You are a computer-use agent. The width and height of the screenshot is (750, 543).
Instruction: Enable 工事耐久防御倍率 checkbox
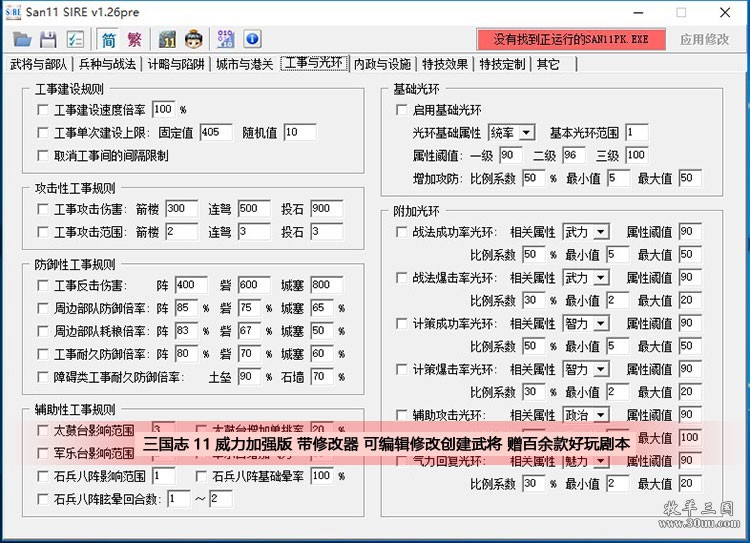43,354
